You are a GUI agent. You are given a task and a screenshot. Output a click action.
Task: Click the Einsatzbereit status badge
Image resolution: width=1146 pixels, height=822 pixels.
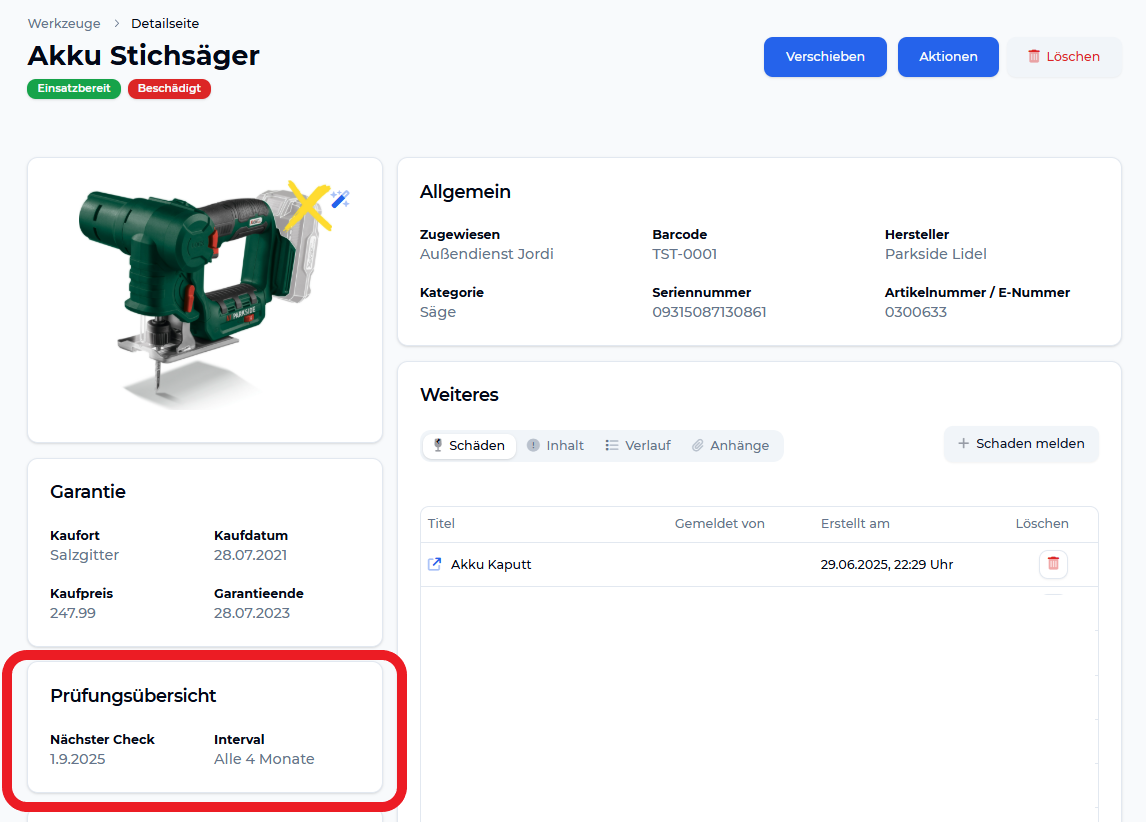(x=74, y=88)
